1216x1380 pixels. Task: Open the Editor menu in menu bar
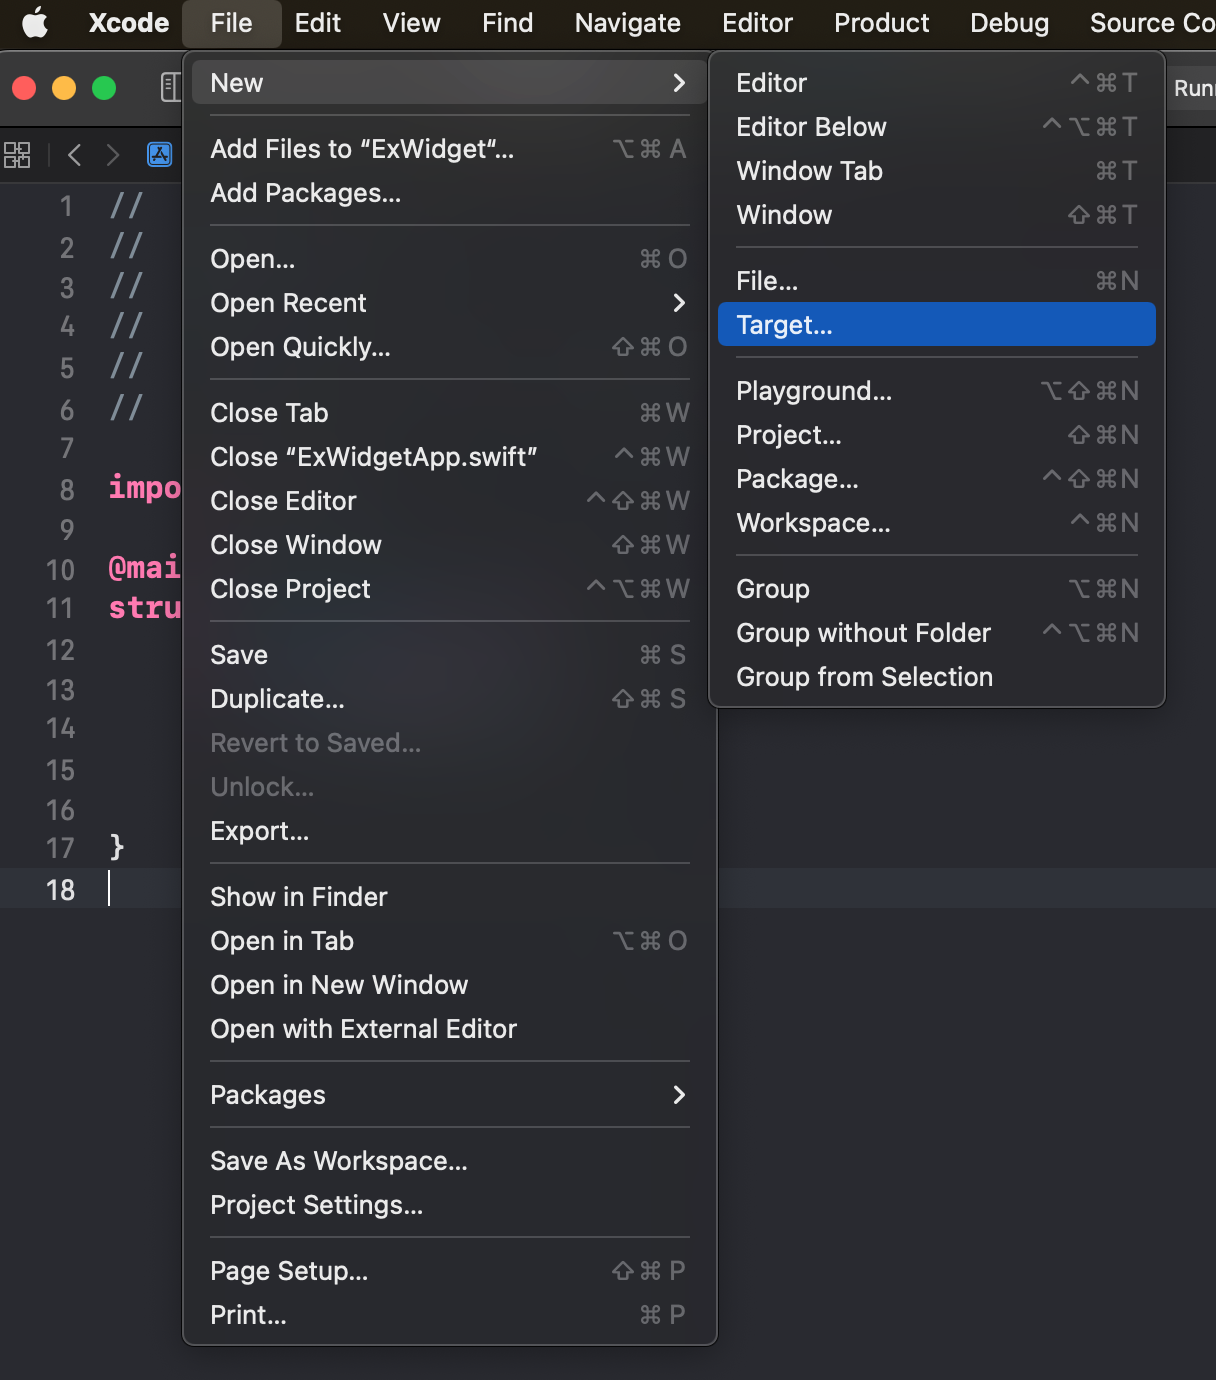click(x=757, y=22)
